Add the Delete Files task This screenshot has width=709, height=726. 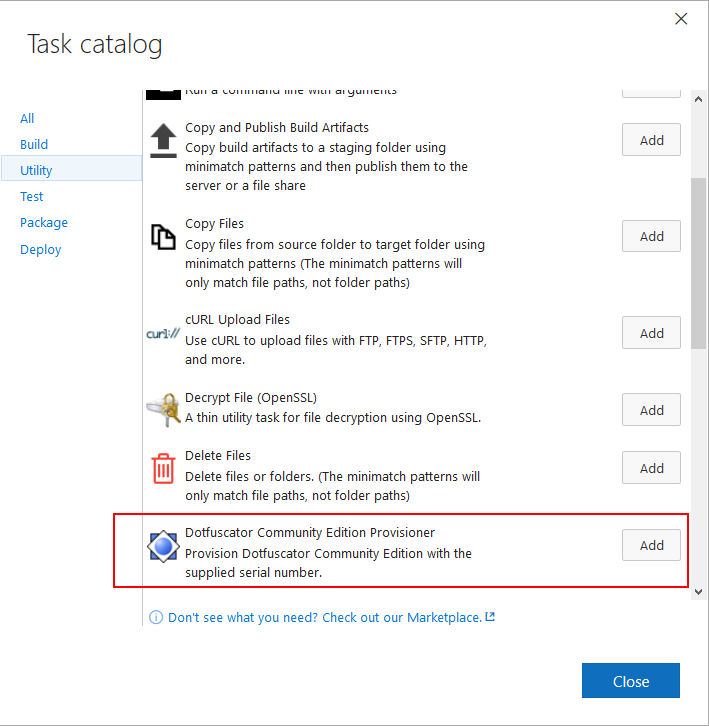[651, 468]
